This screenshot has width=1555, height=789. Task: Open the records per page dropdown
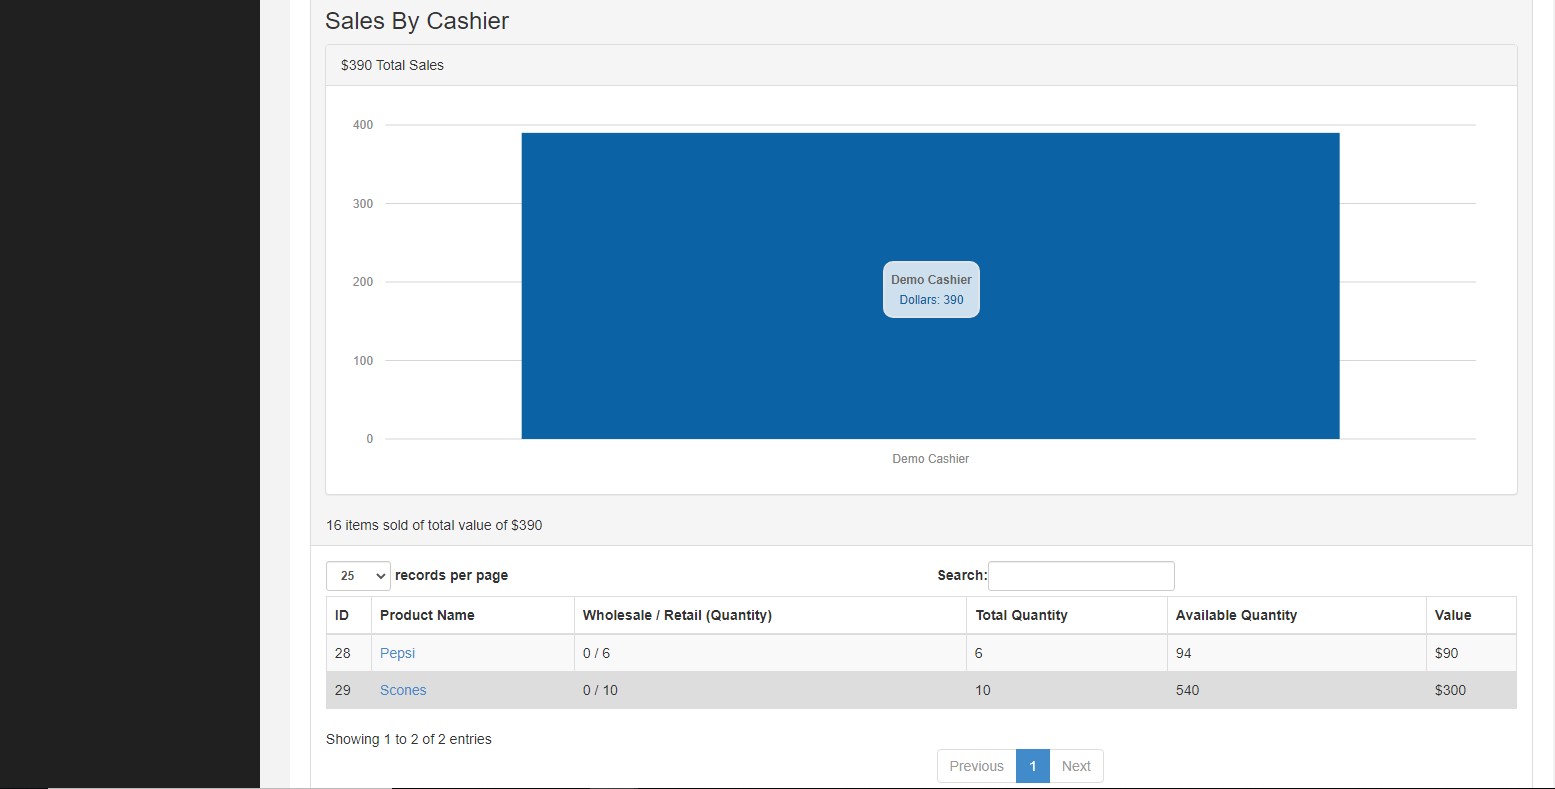(x=358, y=576)
